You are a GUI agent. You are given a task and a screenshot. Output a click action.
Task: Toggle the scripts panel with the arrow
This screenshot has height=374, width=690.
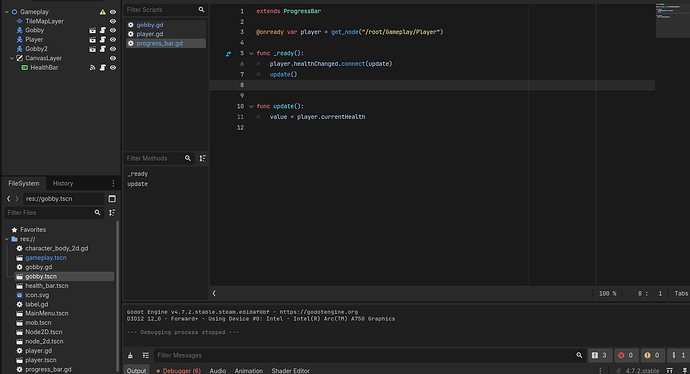click(x=214, y=293)
